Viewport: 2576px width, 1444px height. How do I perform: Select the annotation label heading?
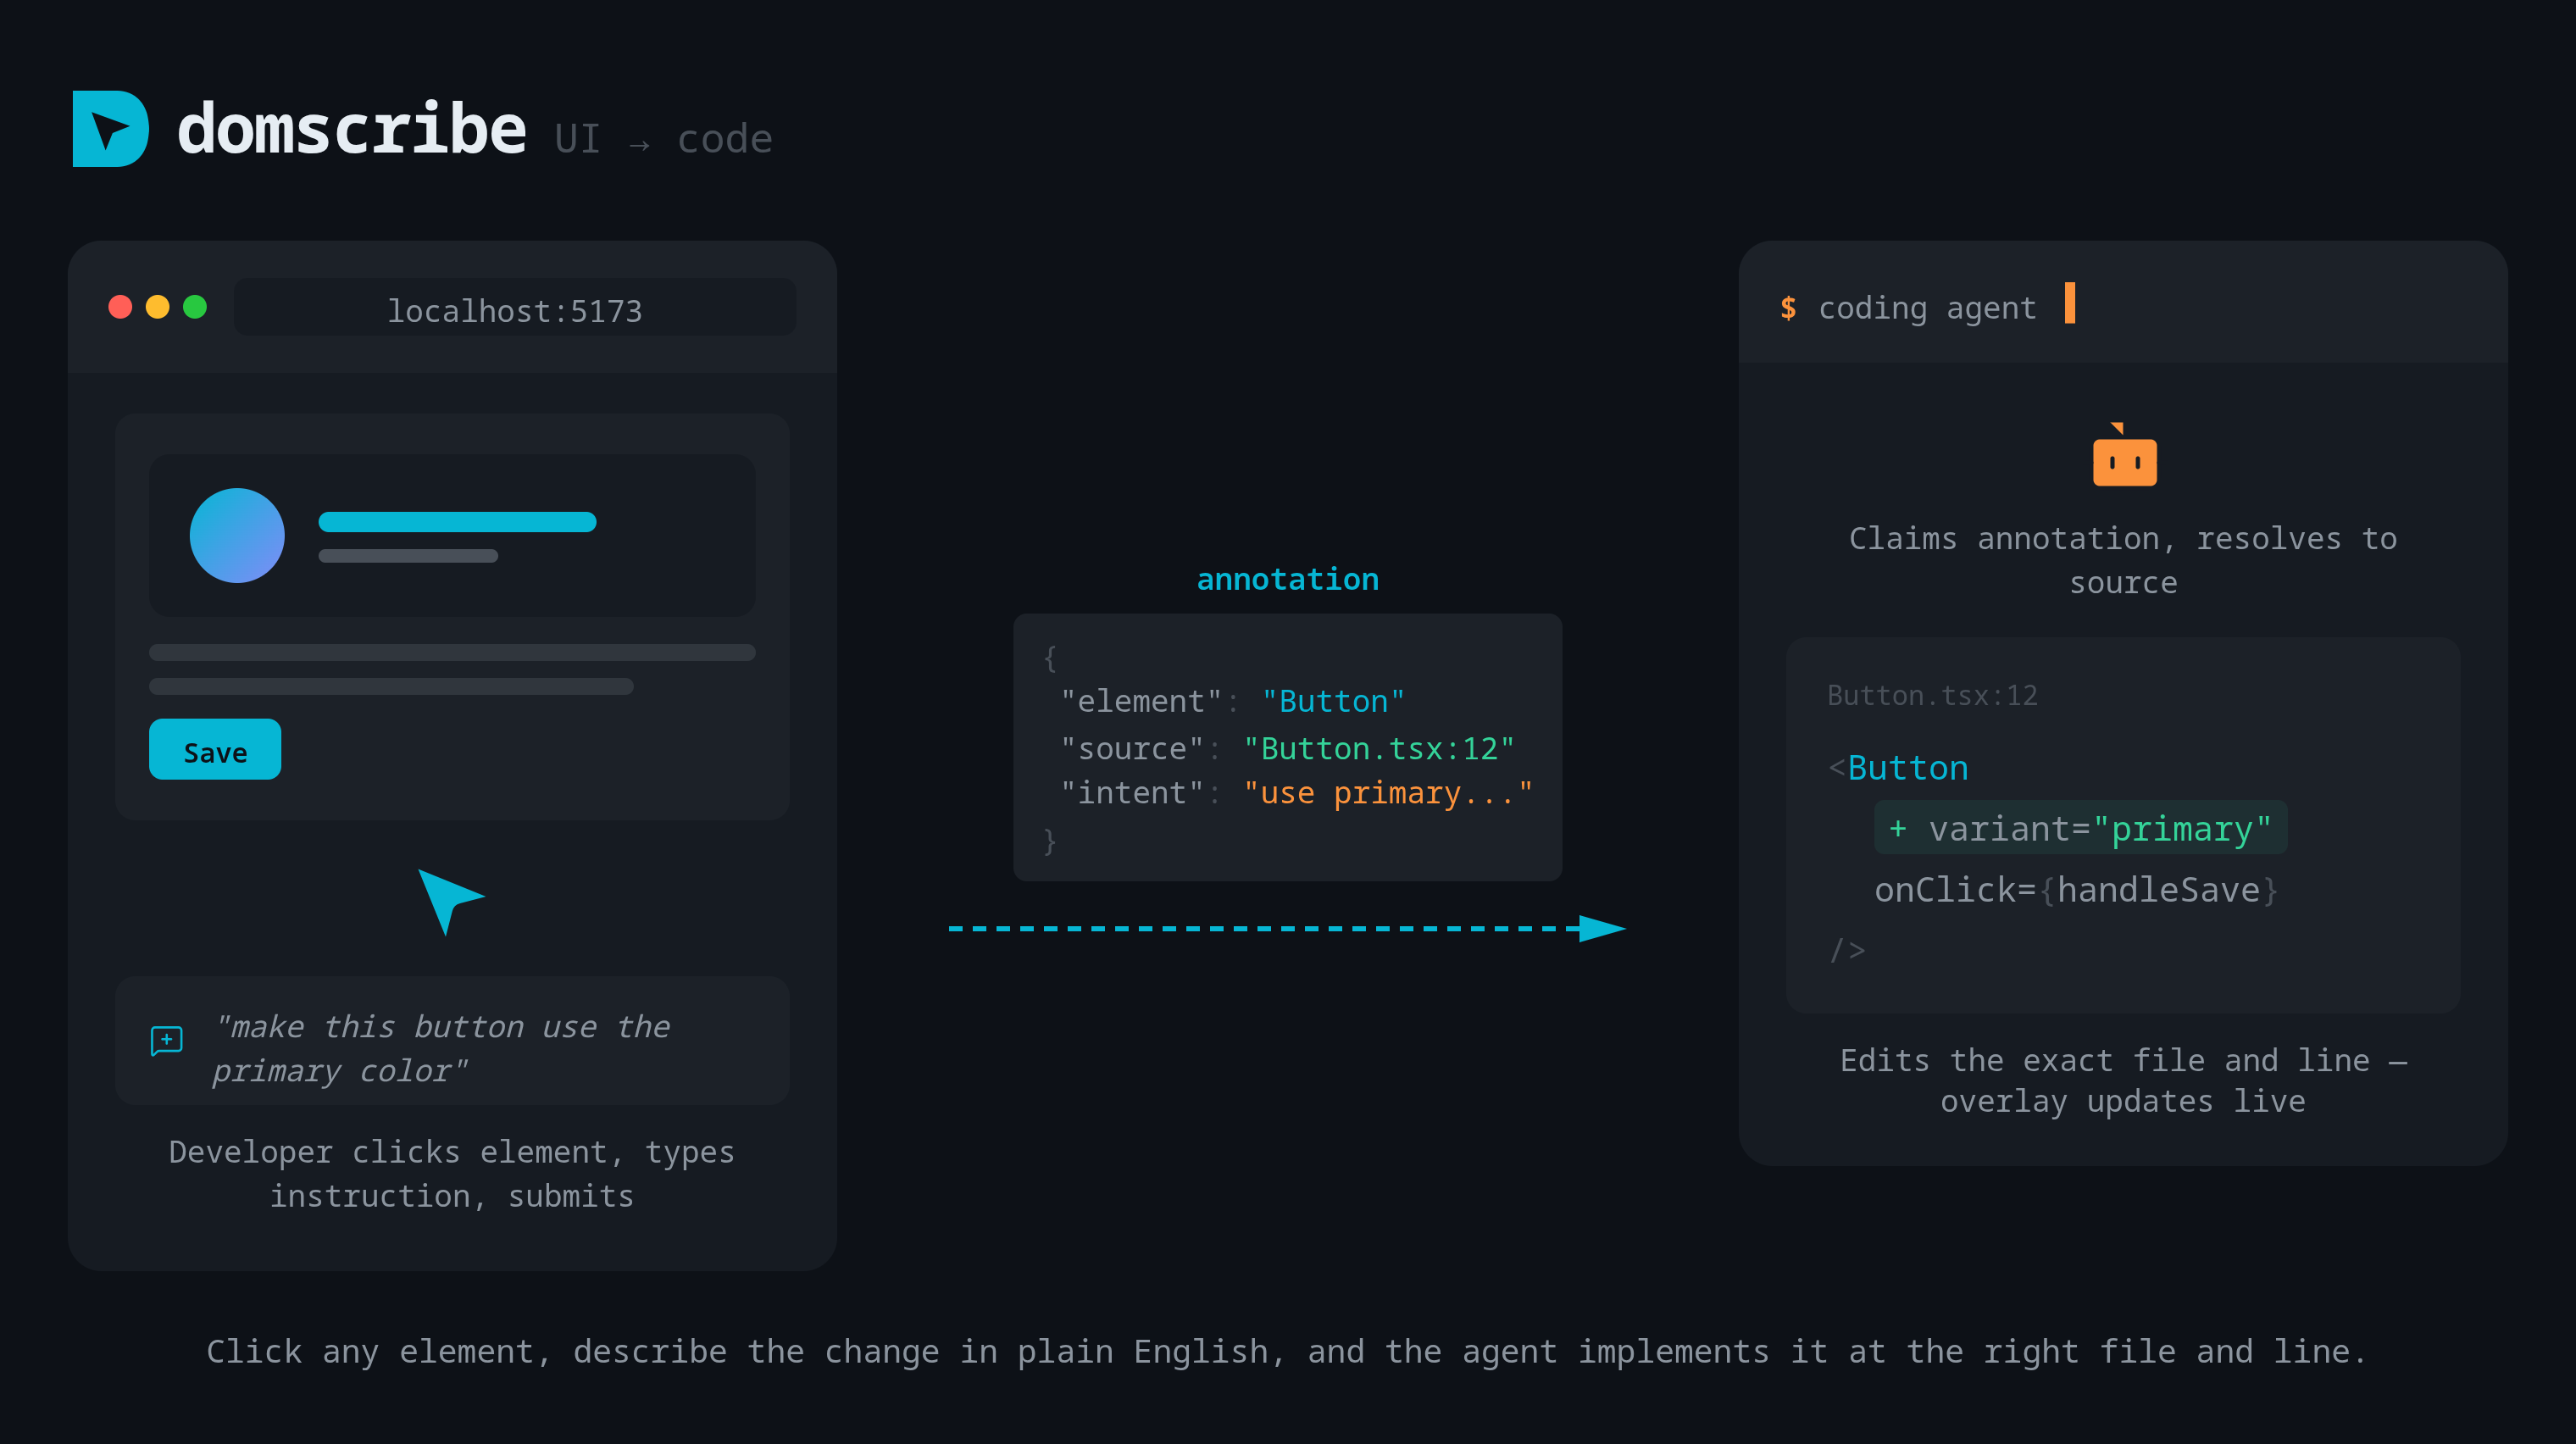pos(1287,578)
